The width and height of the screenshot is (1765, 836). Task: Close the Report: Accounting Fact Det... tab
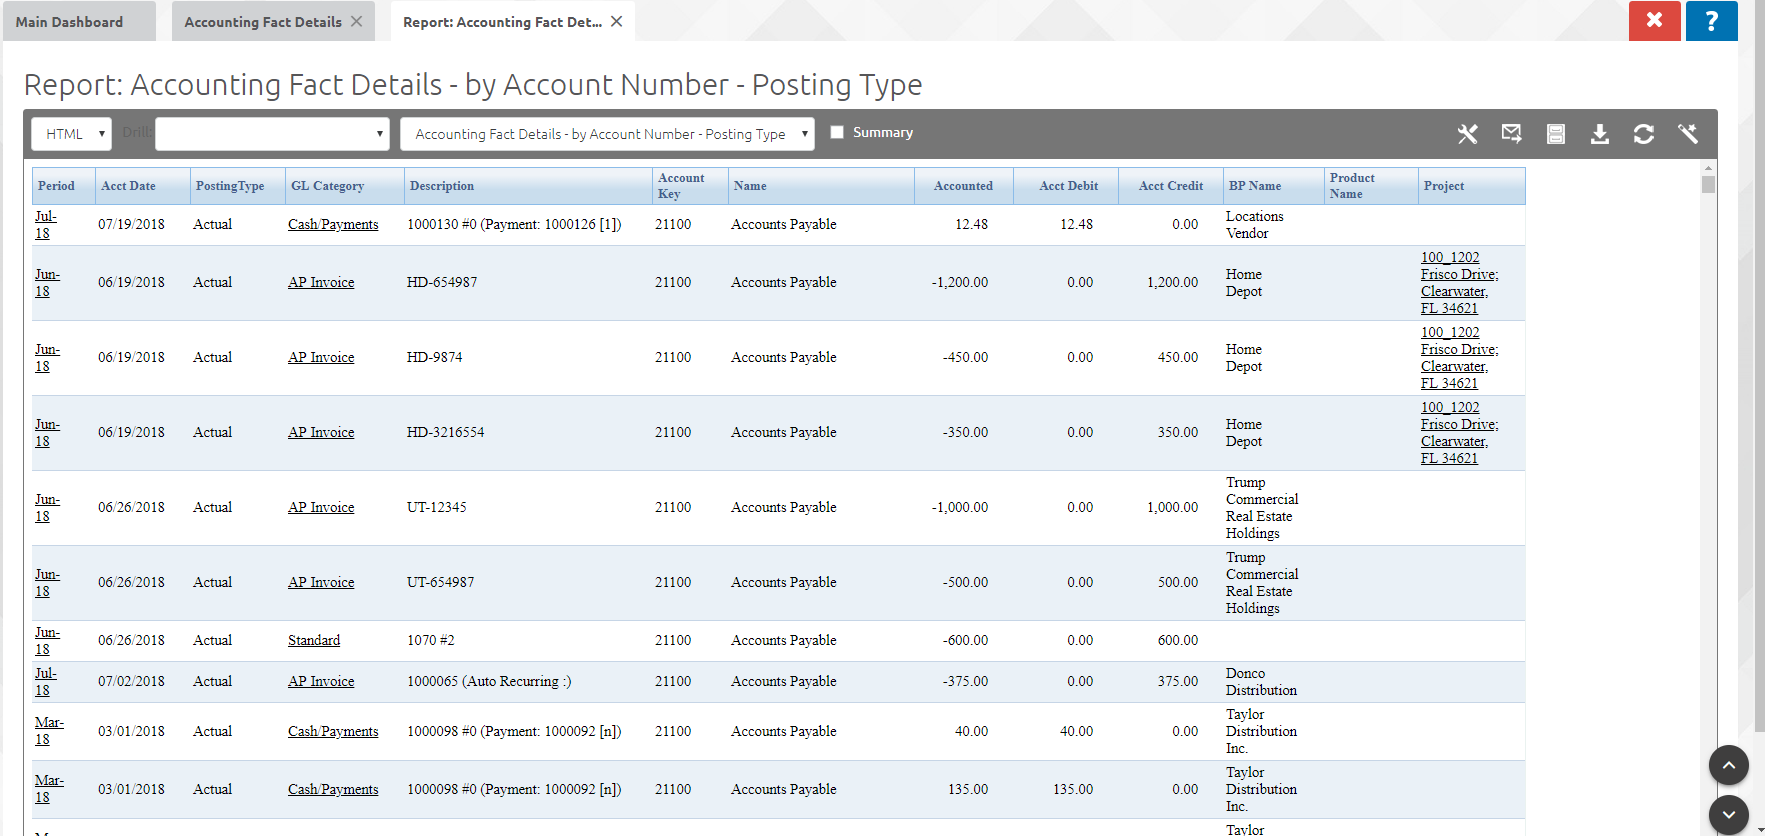(617, 22)
